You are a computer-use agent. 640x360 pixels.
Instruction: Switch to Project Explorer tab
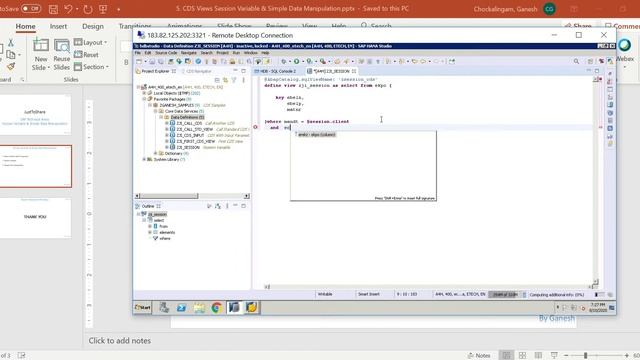coord(156,71)
